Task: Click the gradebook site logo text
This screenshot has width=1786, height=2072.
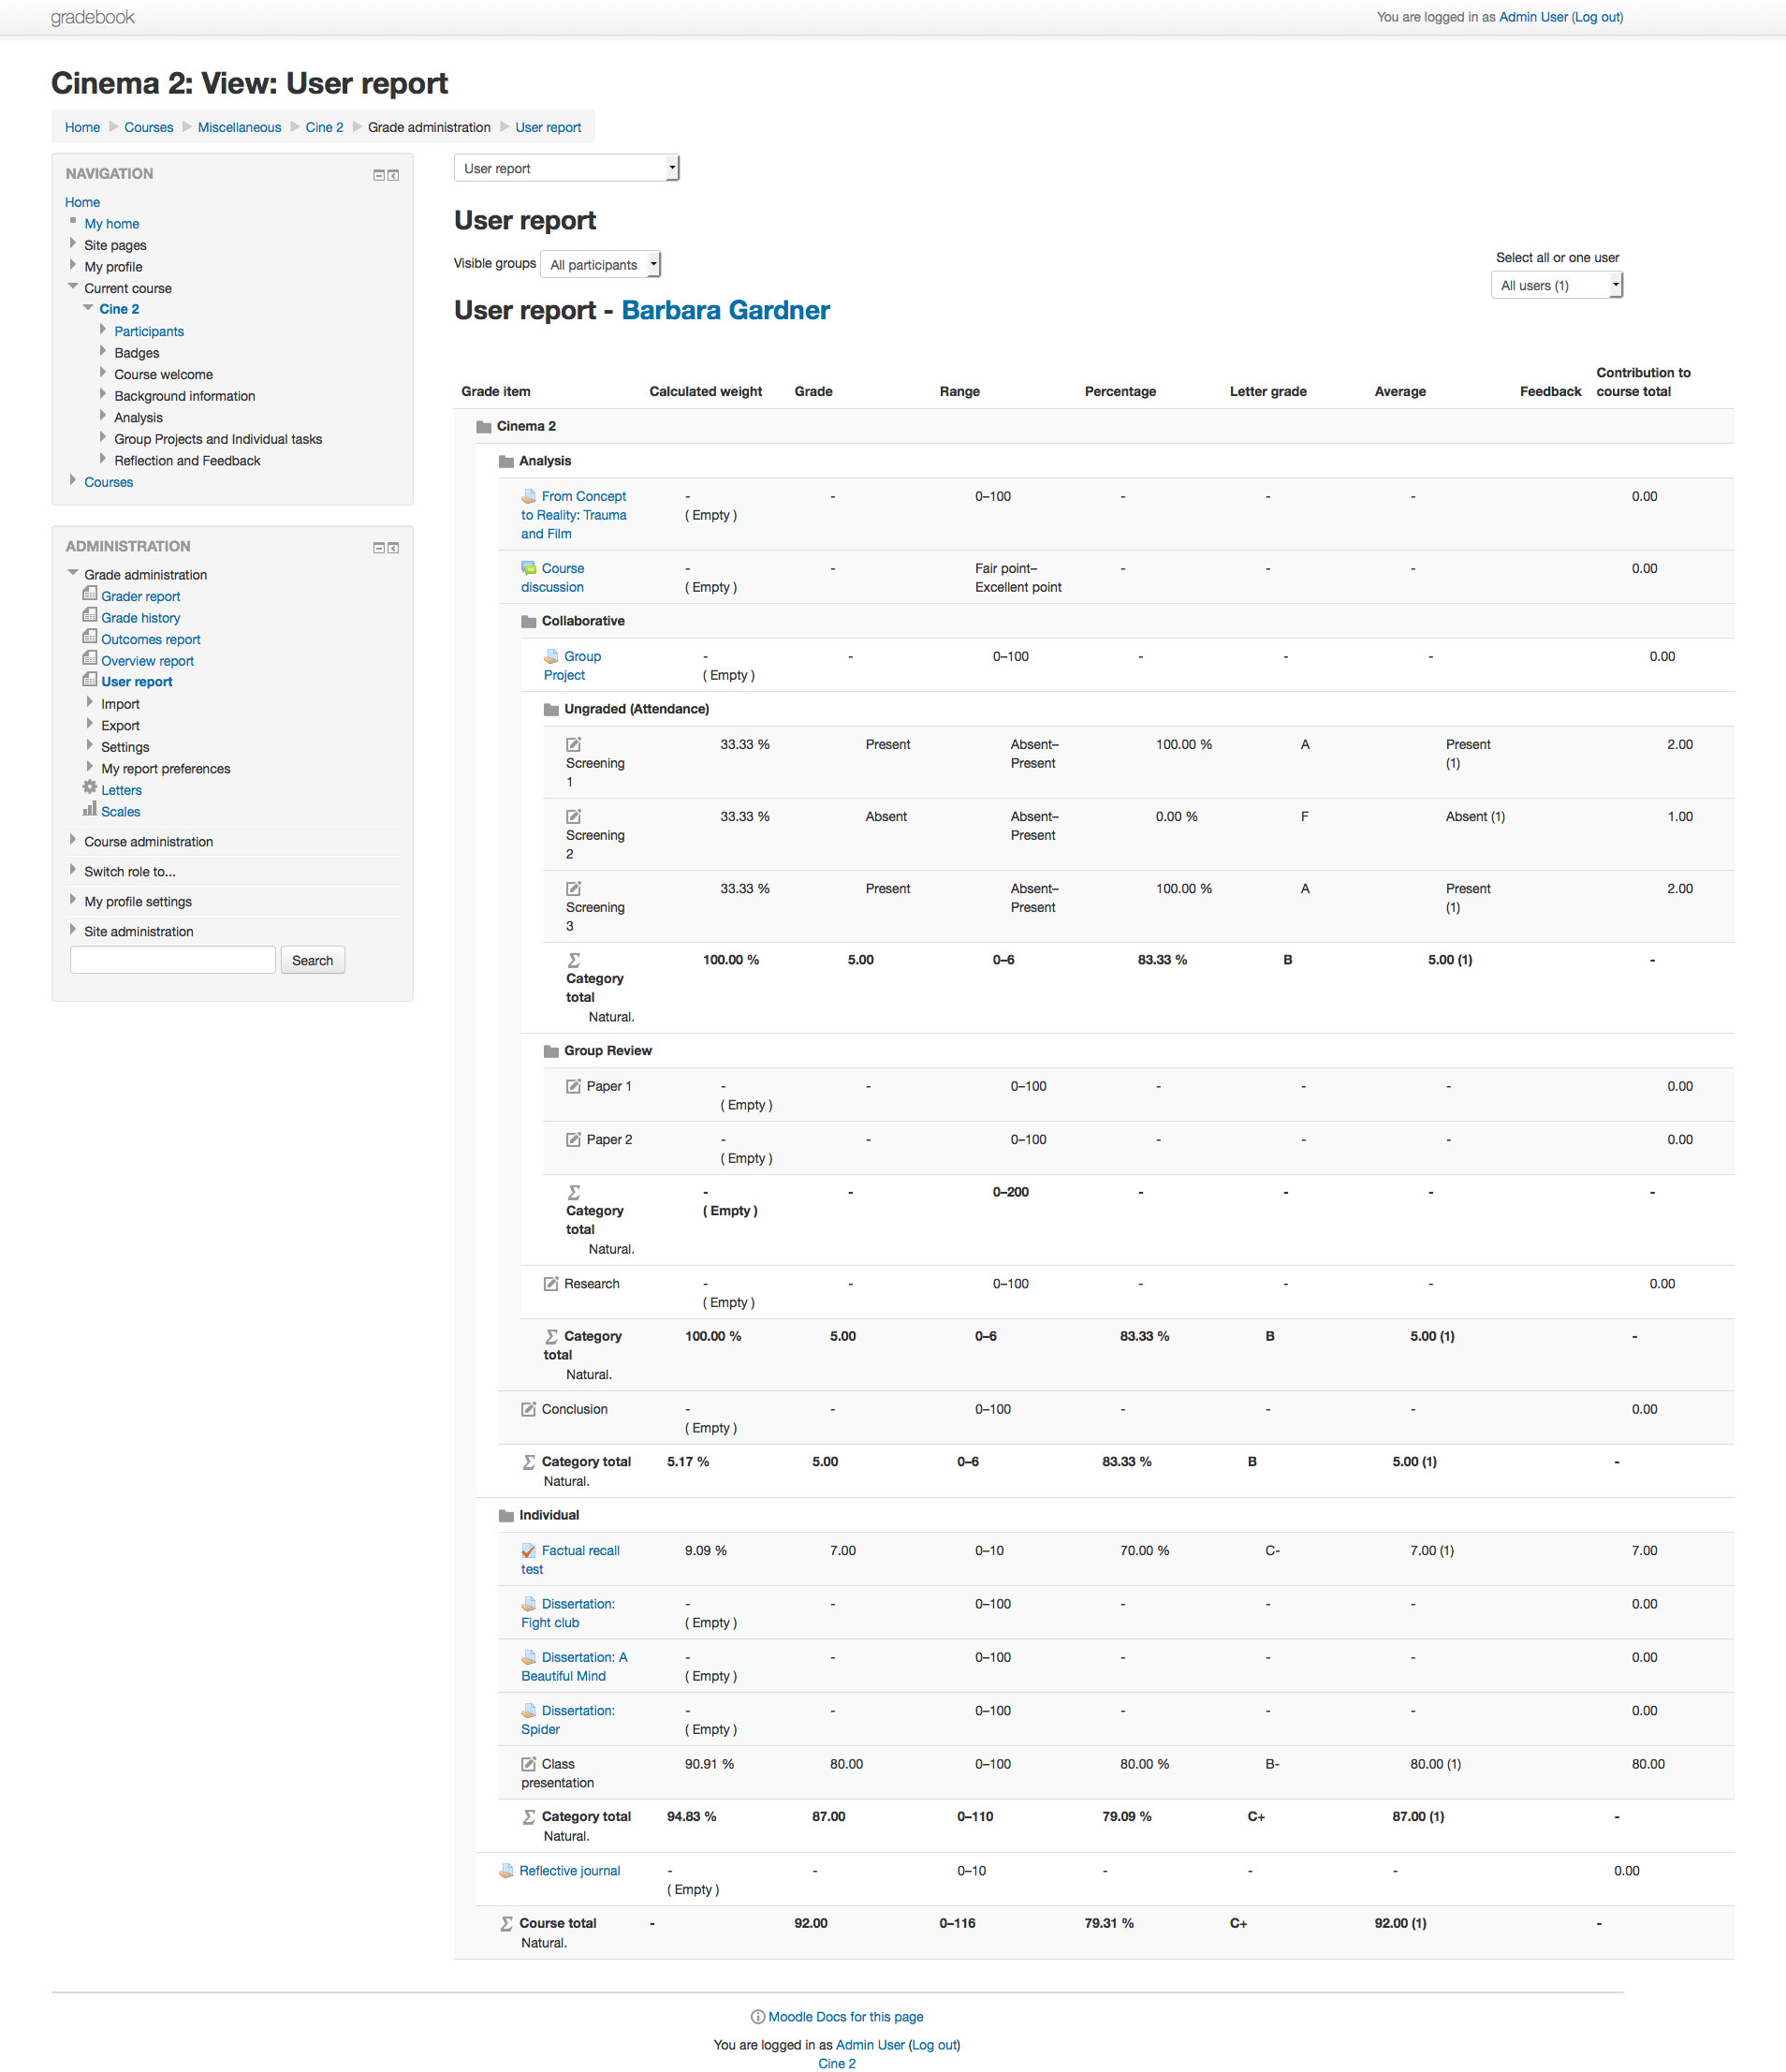Action: pyautogui.click(x=92, y=17)
